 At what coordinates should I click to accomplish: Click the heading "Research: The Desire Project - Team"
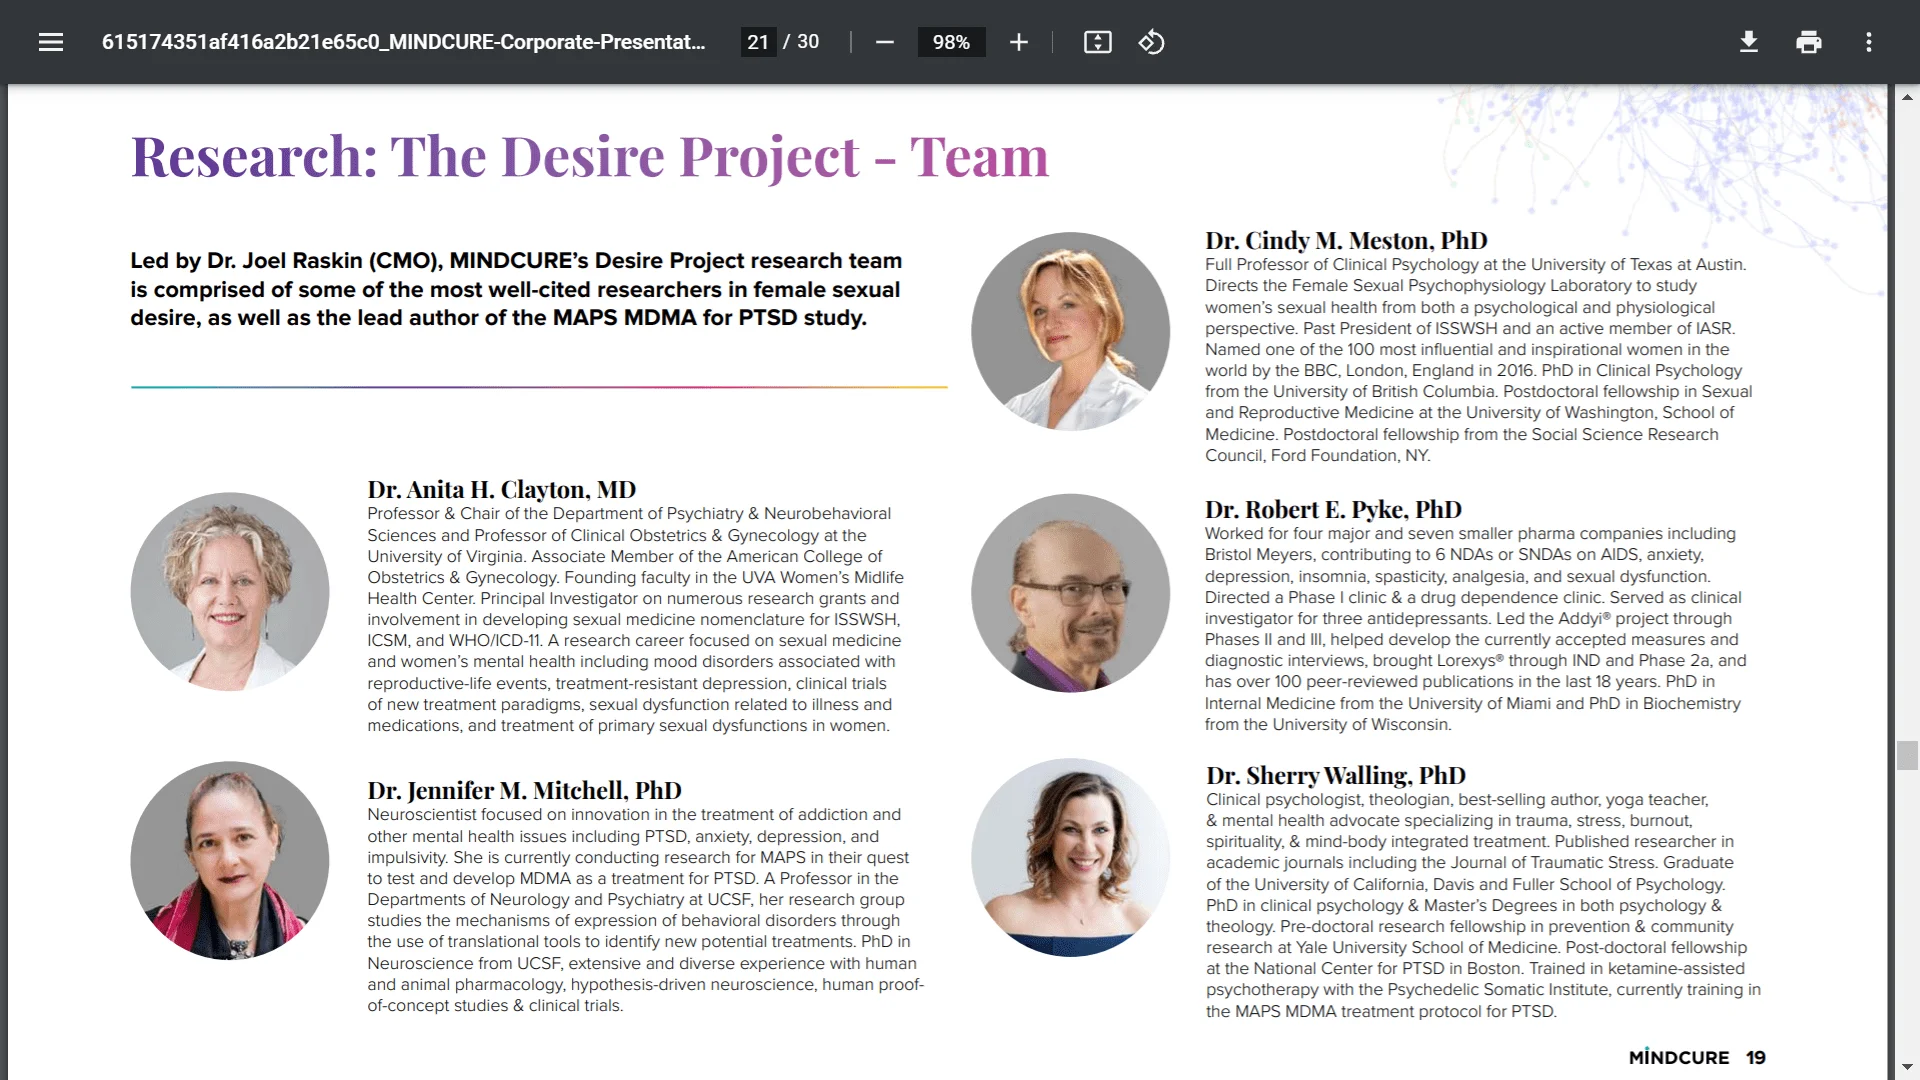590,156
